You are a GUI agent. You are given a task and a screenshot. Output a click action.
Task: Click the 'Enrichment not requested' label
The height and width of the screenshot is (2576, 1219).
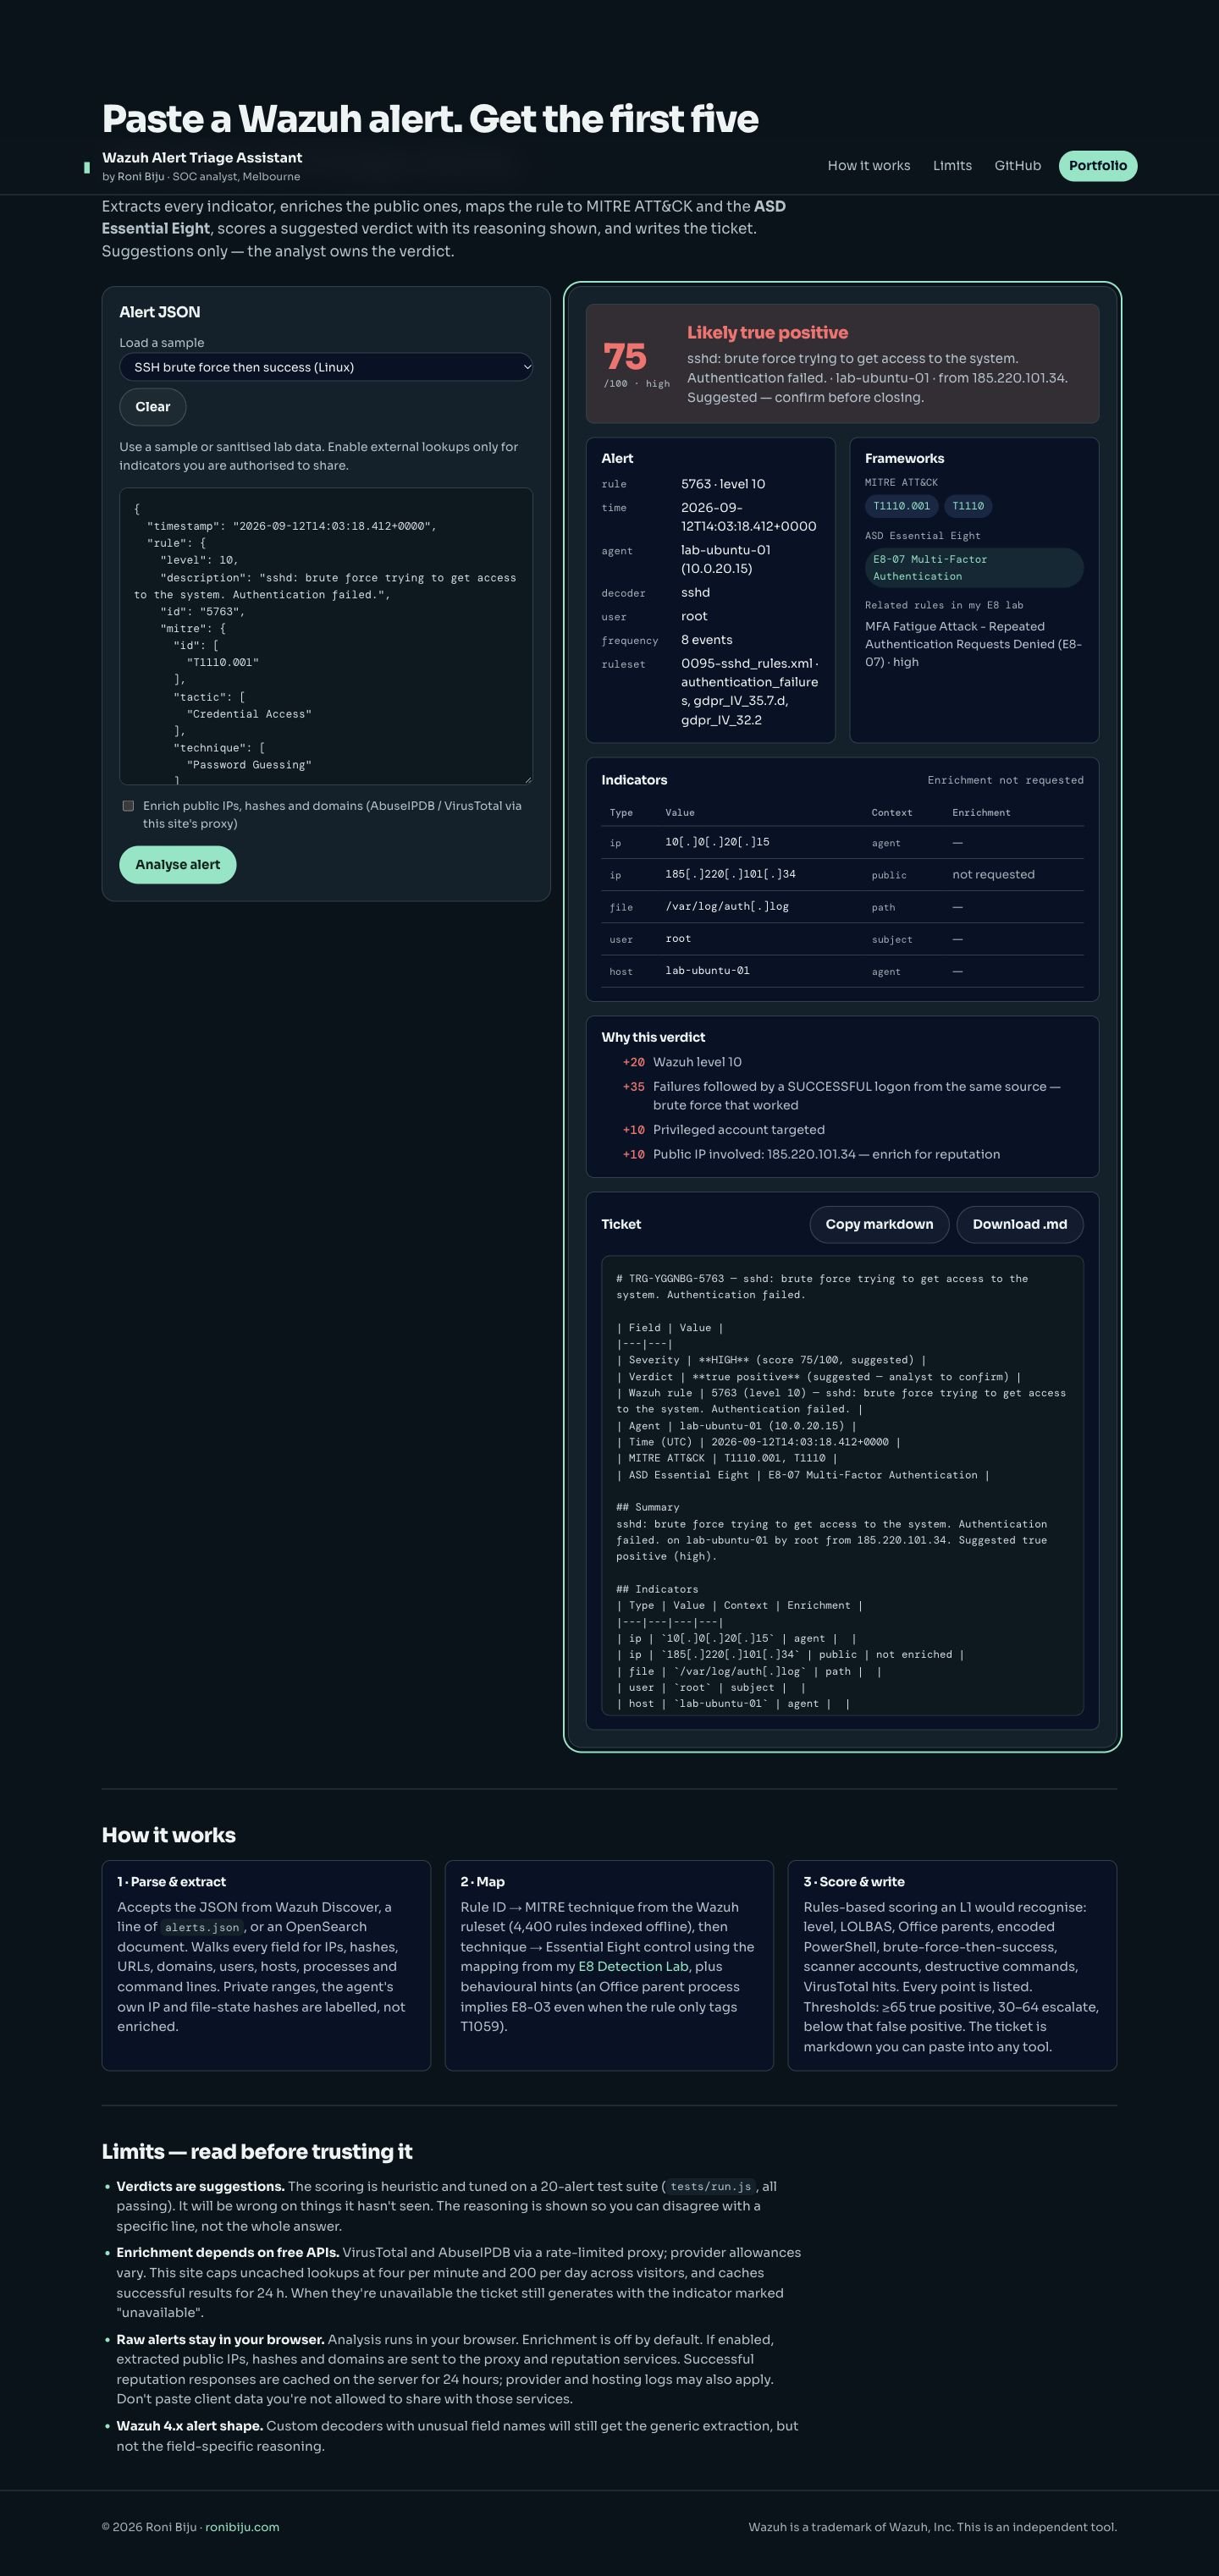(x=1005, y=781)
